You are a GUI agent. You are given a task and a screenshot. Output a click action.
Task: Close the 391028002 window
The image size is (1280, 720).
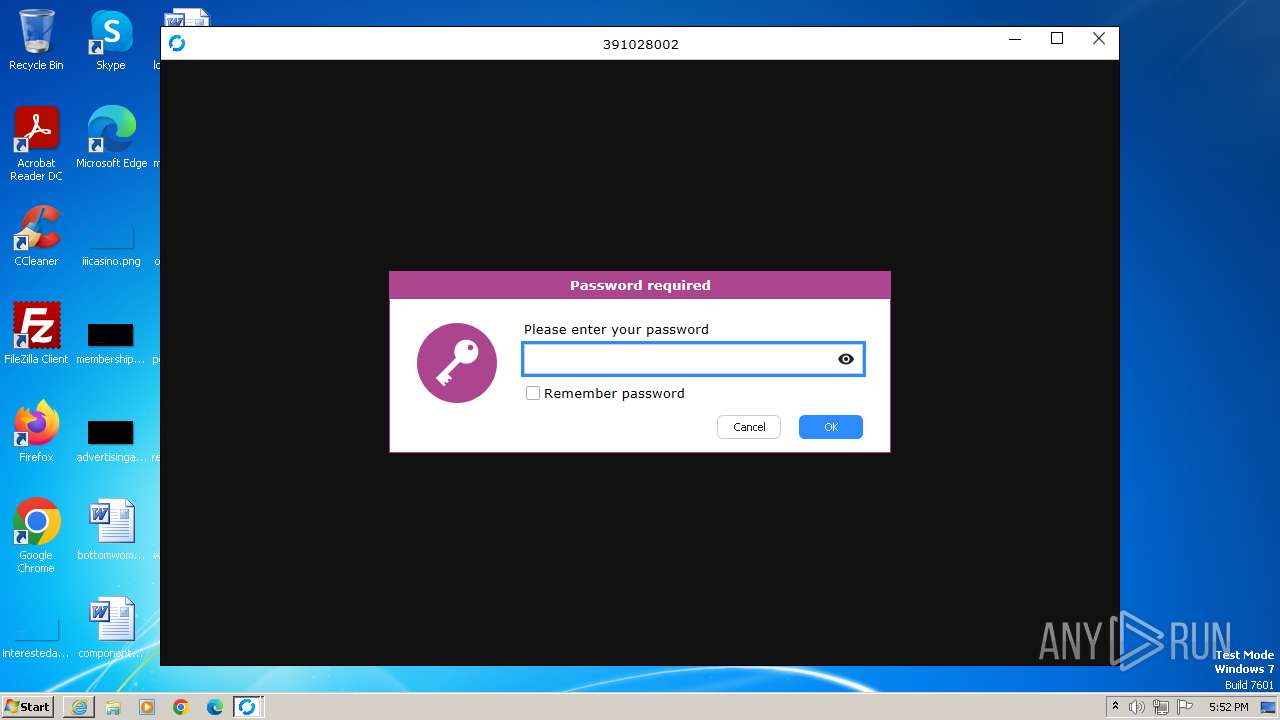tap(1099, 39)
